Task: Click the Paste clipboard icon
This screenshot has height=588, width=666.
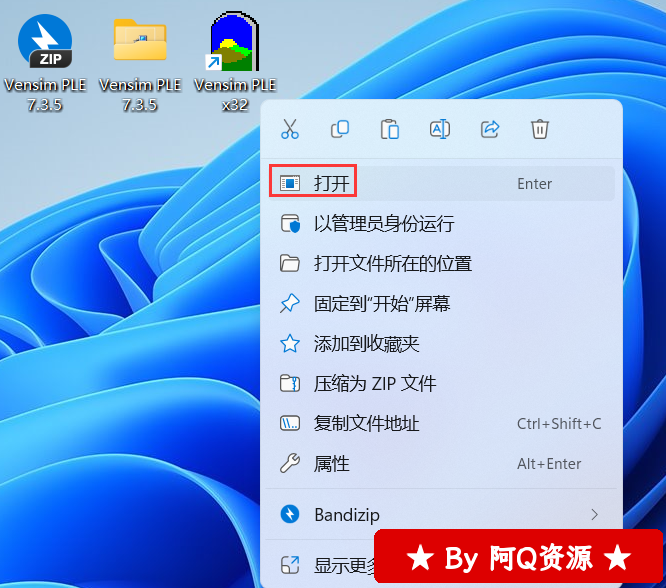Action: [x=390, y=129]
